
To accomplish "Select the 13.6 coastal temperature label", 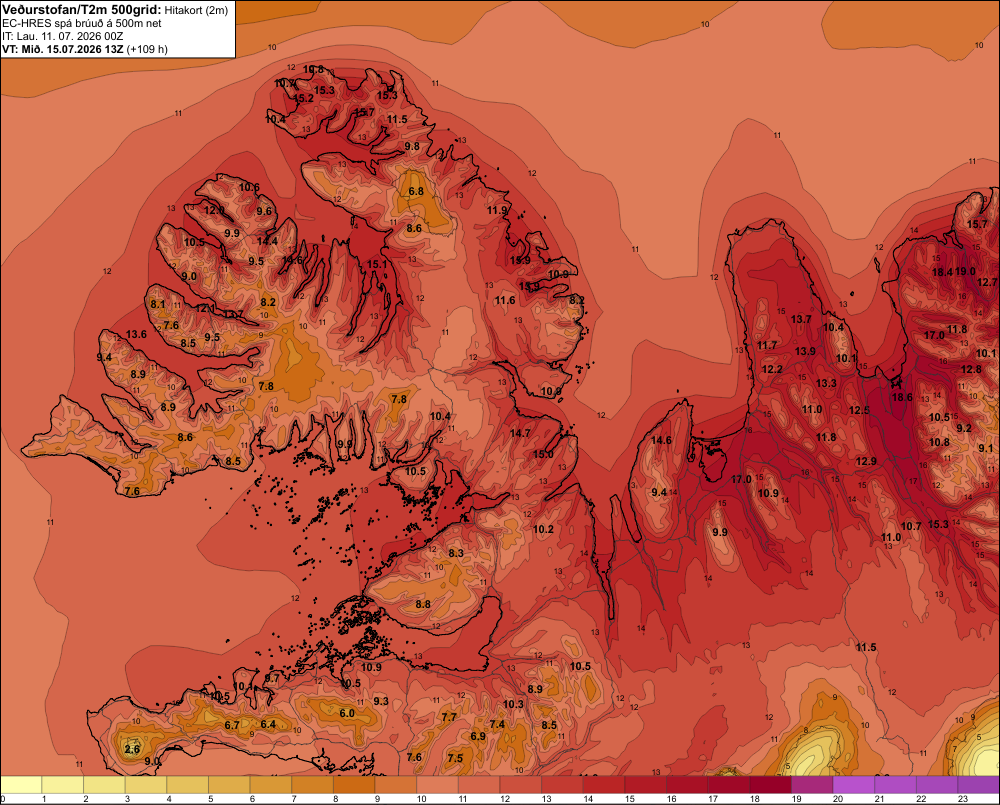I will click(136, 334).
